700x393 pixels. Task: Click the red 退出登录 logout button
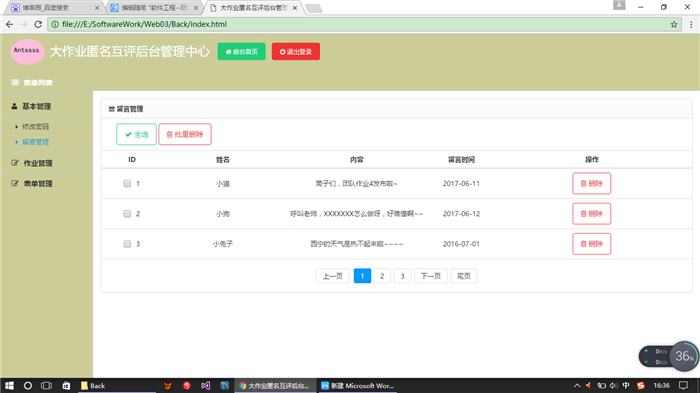(x=296, y=51)
